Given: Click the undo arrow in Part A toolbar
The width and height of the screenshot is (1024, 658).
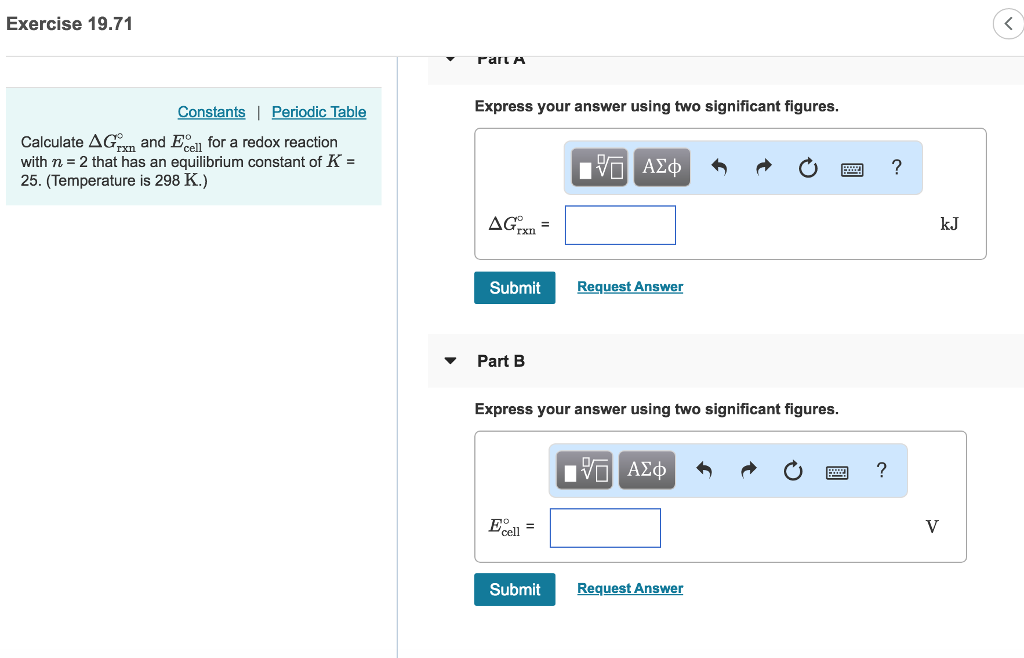Looking at the screenshot, I should tap(722, 167).
